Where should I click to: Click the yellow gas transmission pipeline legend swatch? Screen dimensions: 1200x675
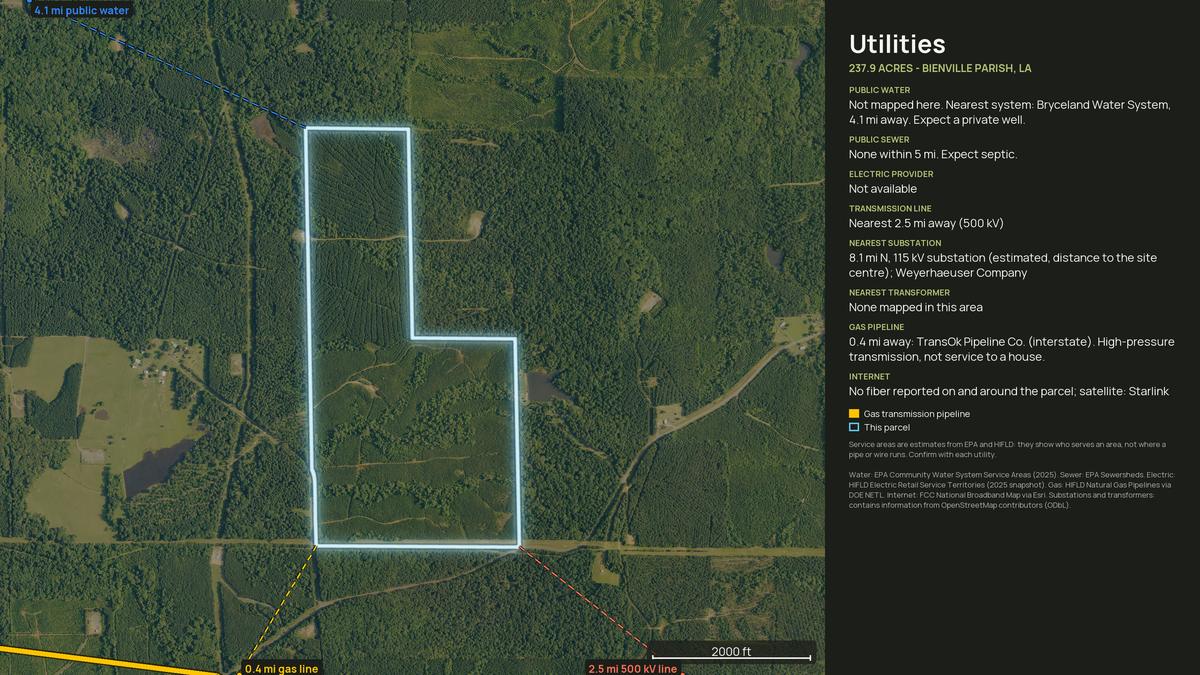pos(854,414)
